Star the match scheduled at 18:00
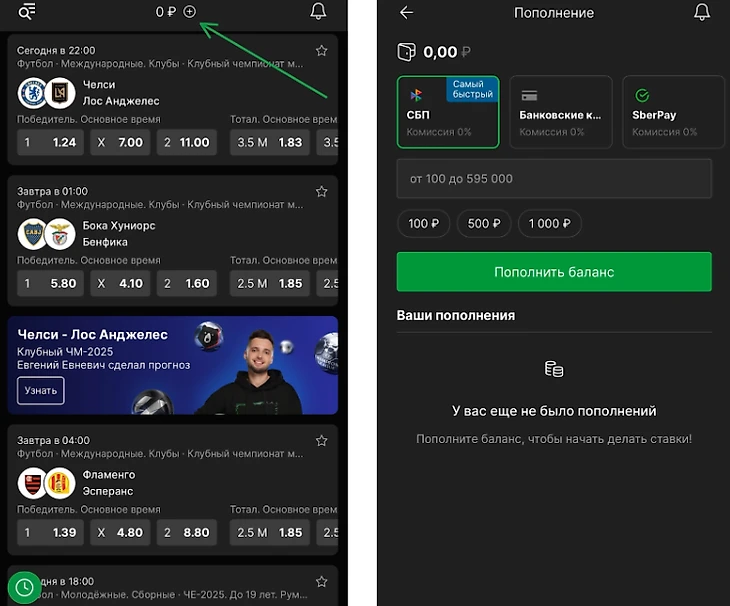Image resolution: width=730 pixels, height=606 pixels. tap(322, 582)
